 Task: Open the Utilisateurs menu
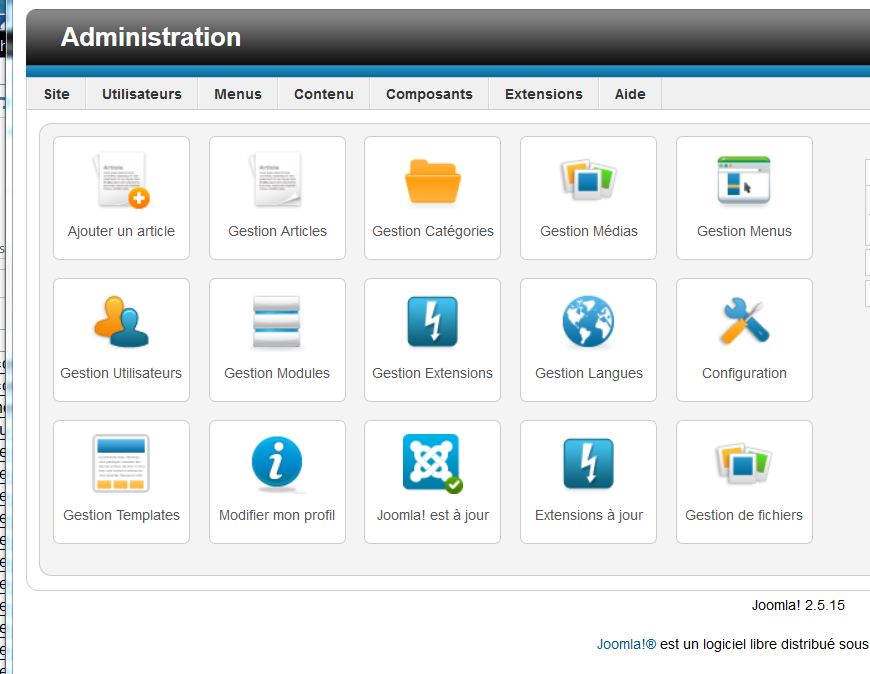tap(142, 94)
